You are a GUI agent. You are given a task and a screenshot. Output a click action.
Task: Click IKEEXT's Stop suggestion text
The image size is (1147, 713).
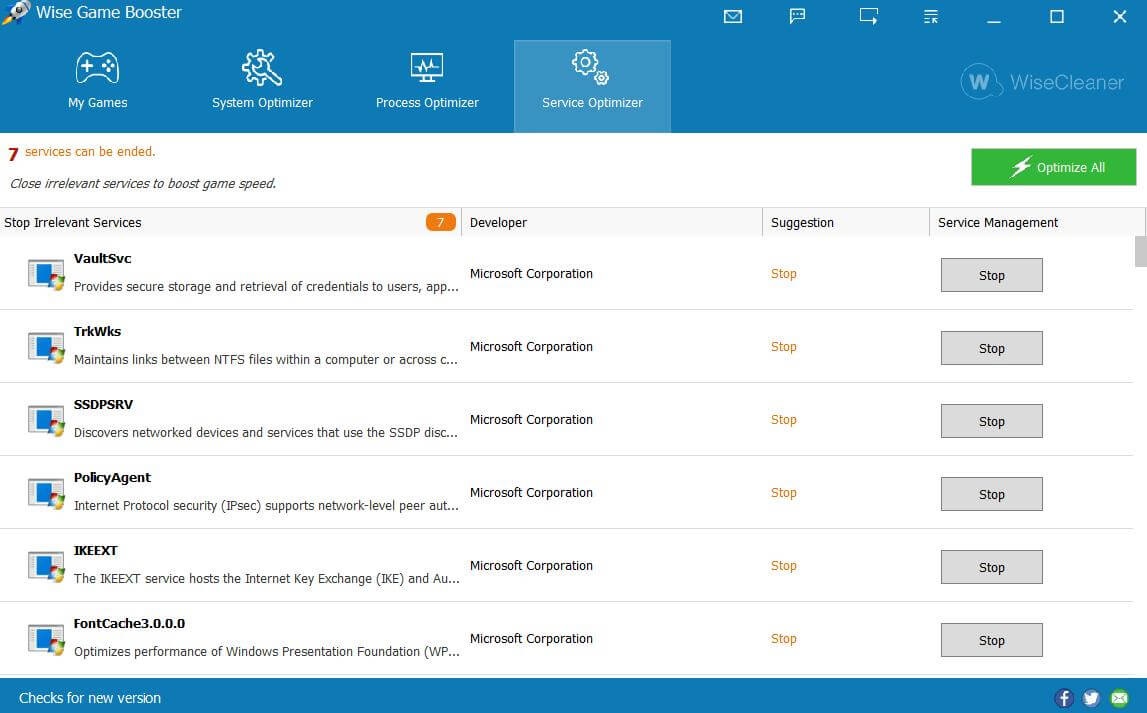click(783, 565)
